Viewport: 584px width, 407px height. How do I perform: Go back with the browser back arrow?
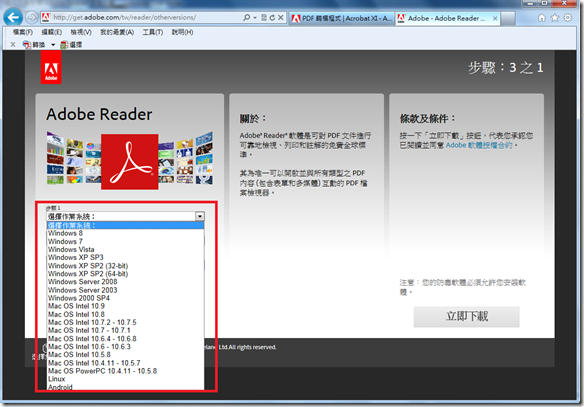click(13, 18)
